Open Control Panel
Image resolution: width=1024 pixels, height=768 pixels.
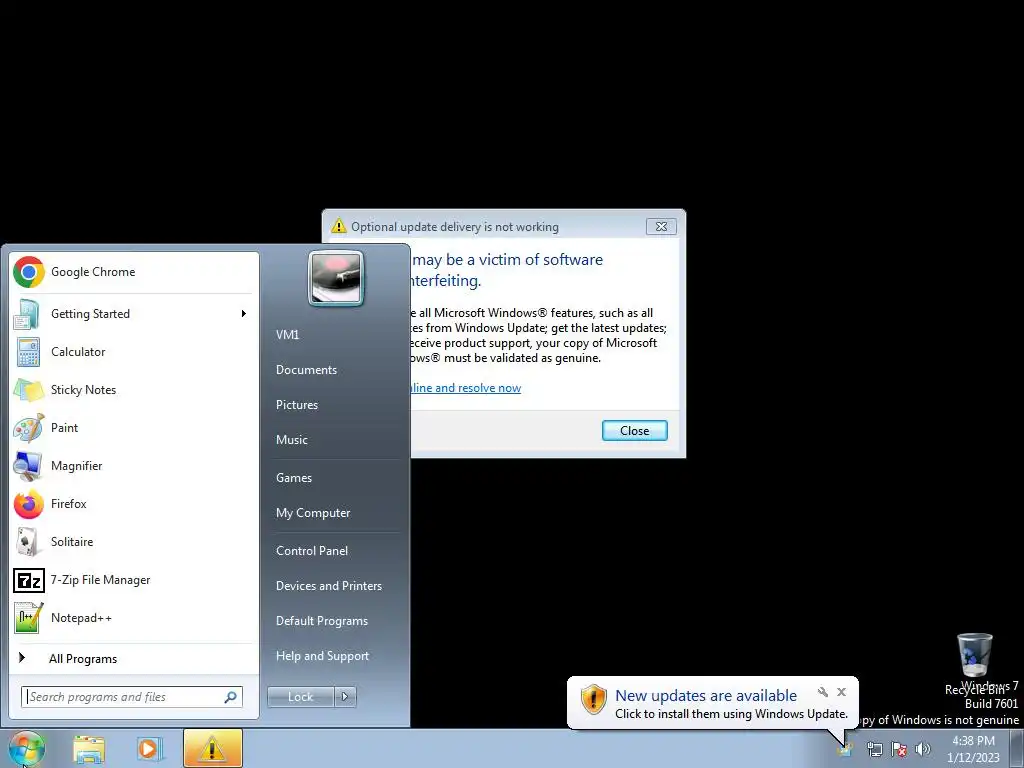[x=312, y=551]
